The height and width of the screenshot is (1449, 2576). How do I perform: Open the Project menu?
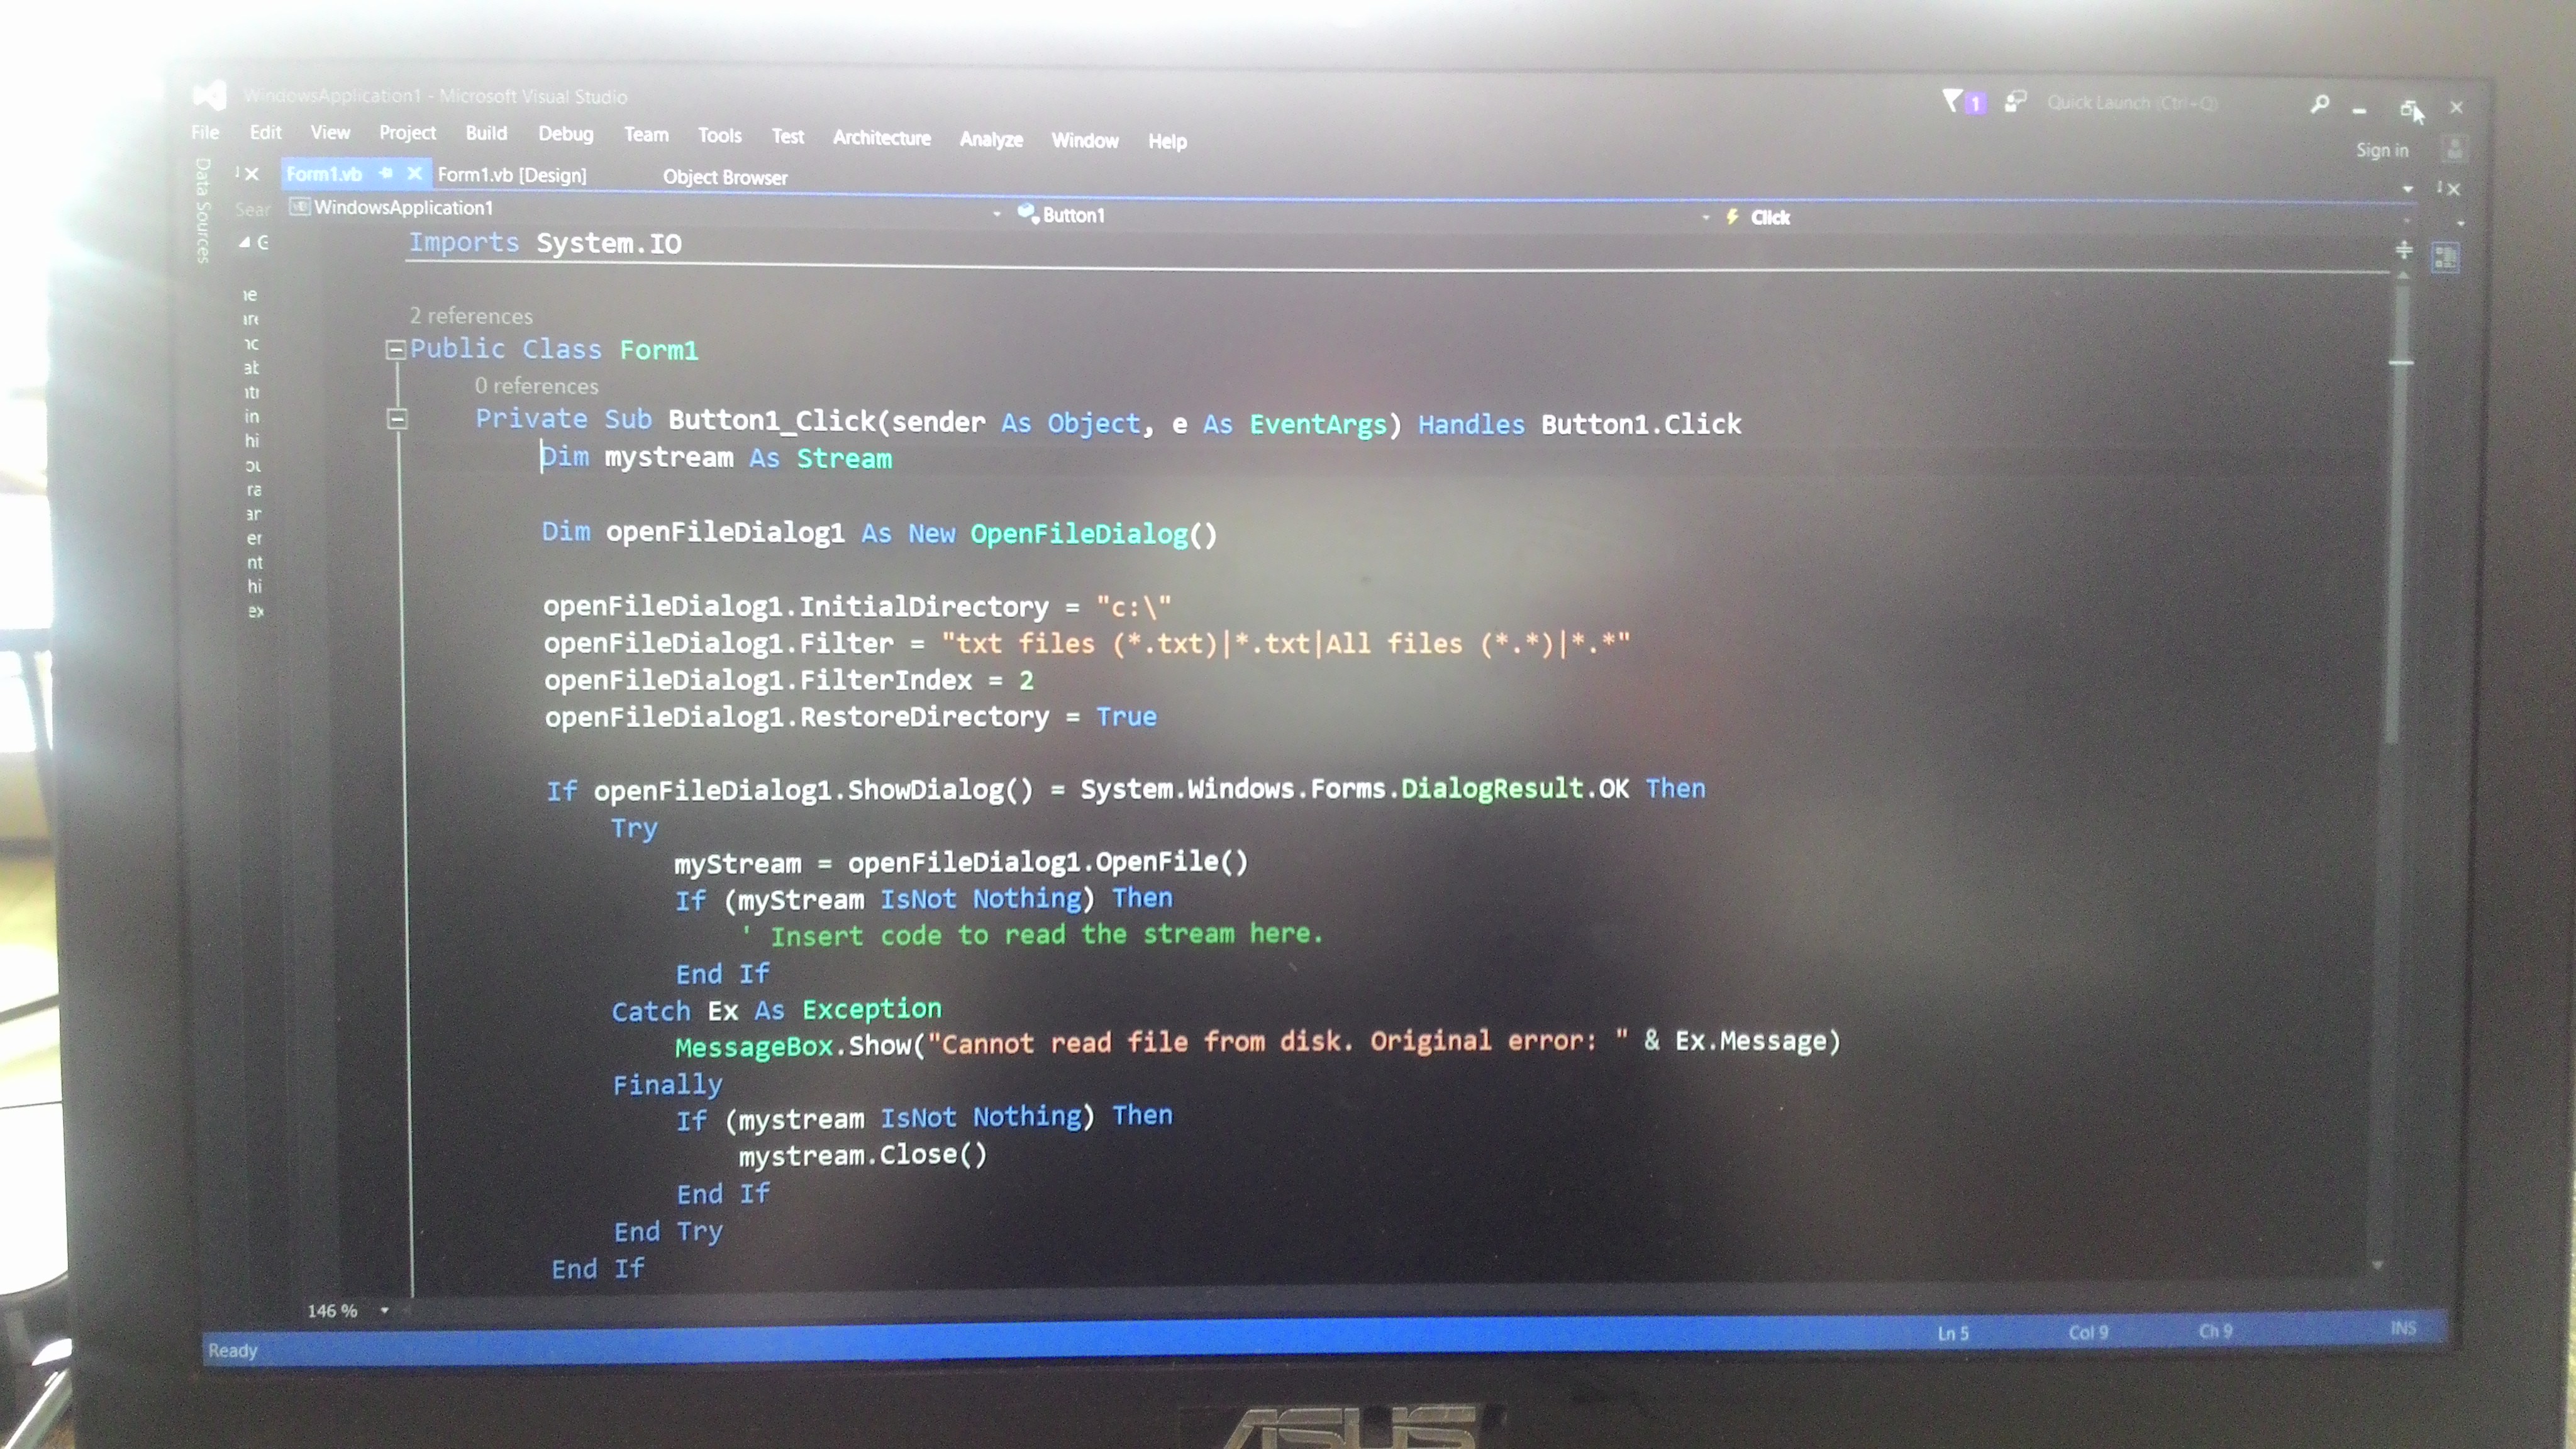407,132
